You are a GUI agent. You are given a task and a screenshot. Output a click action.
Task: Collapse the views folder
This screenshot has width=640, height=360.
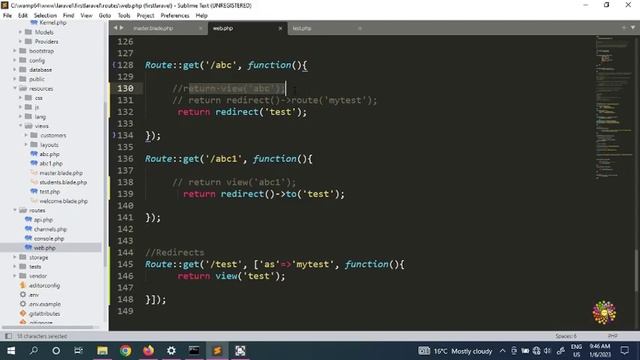(x=20, y=126)
